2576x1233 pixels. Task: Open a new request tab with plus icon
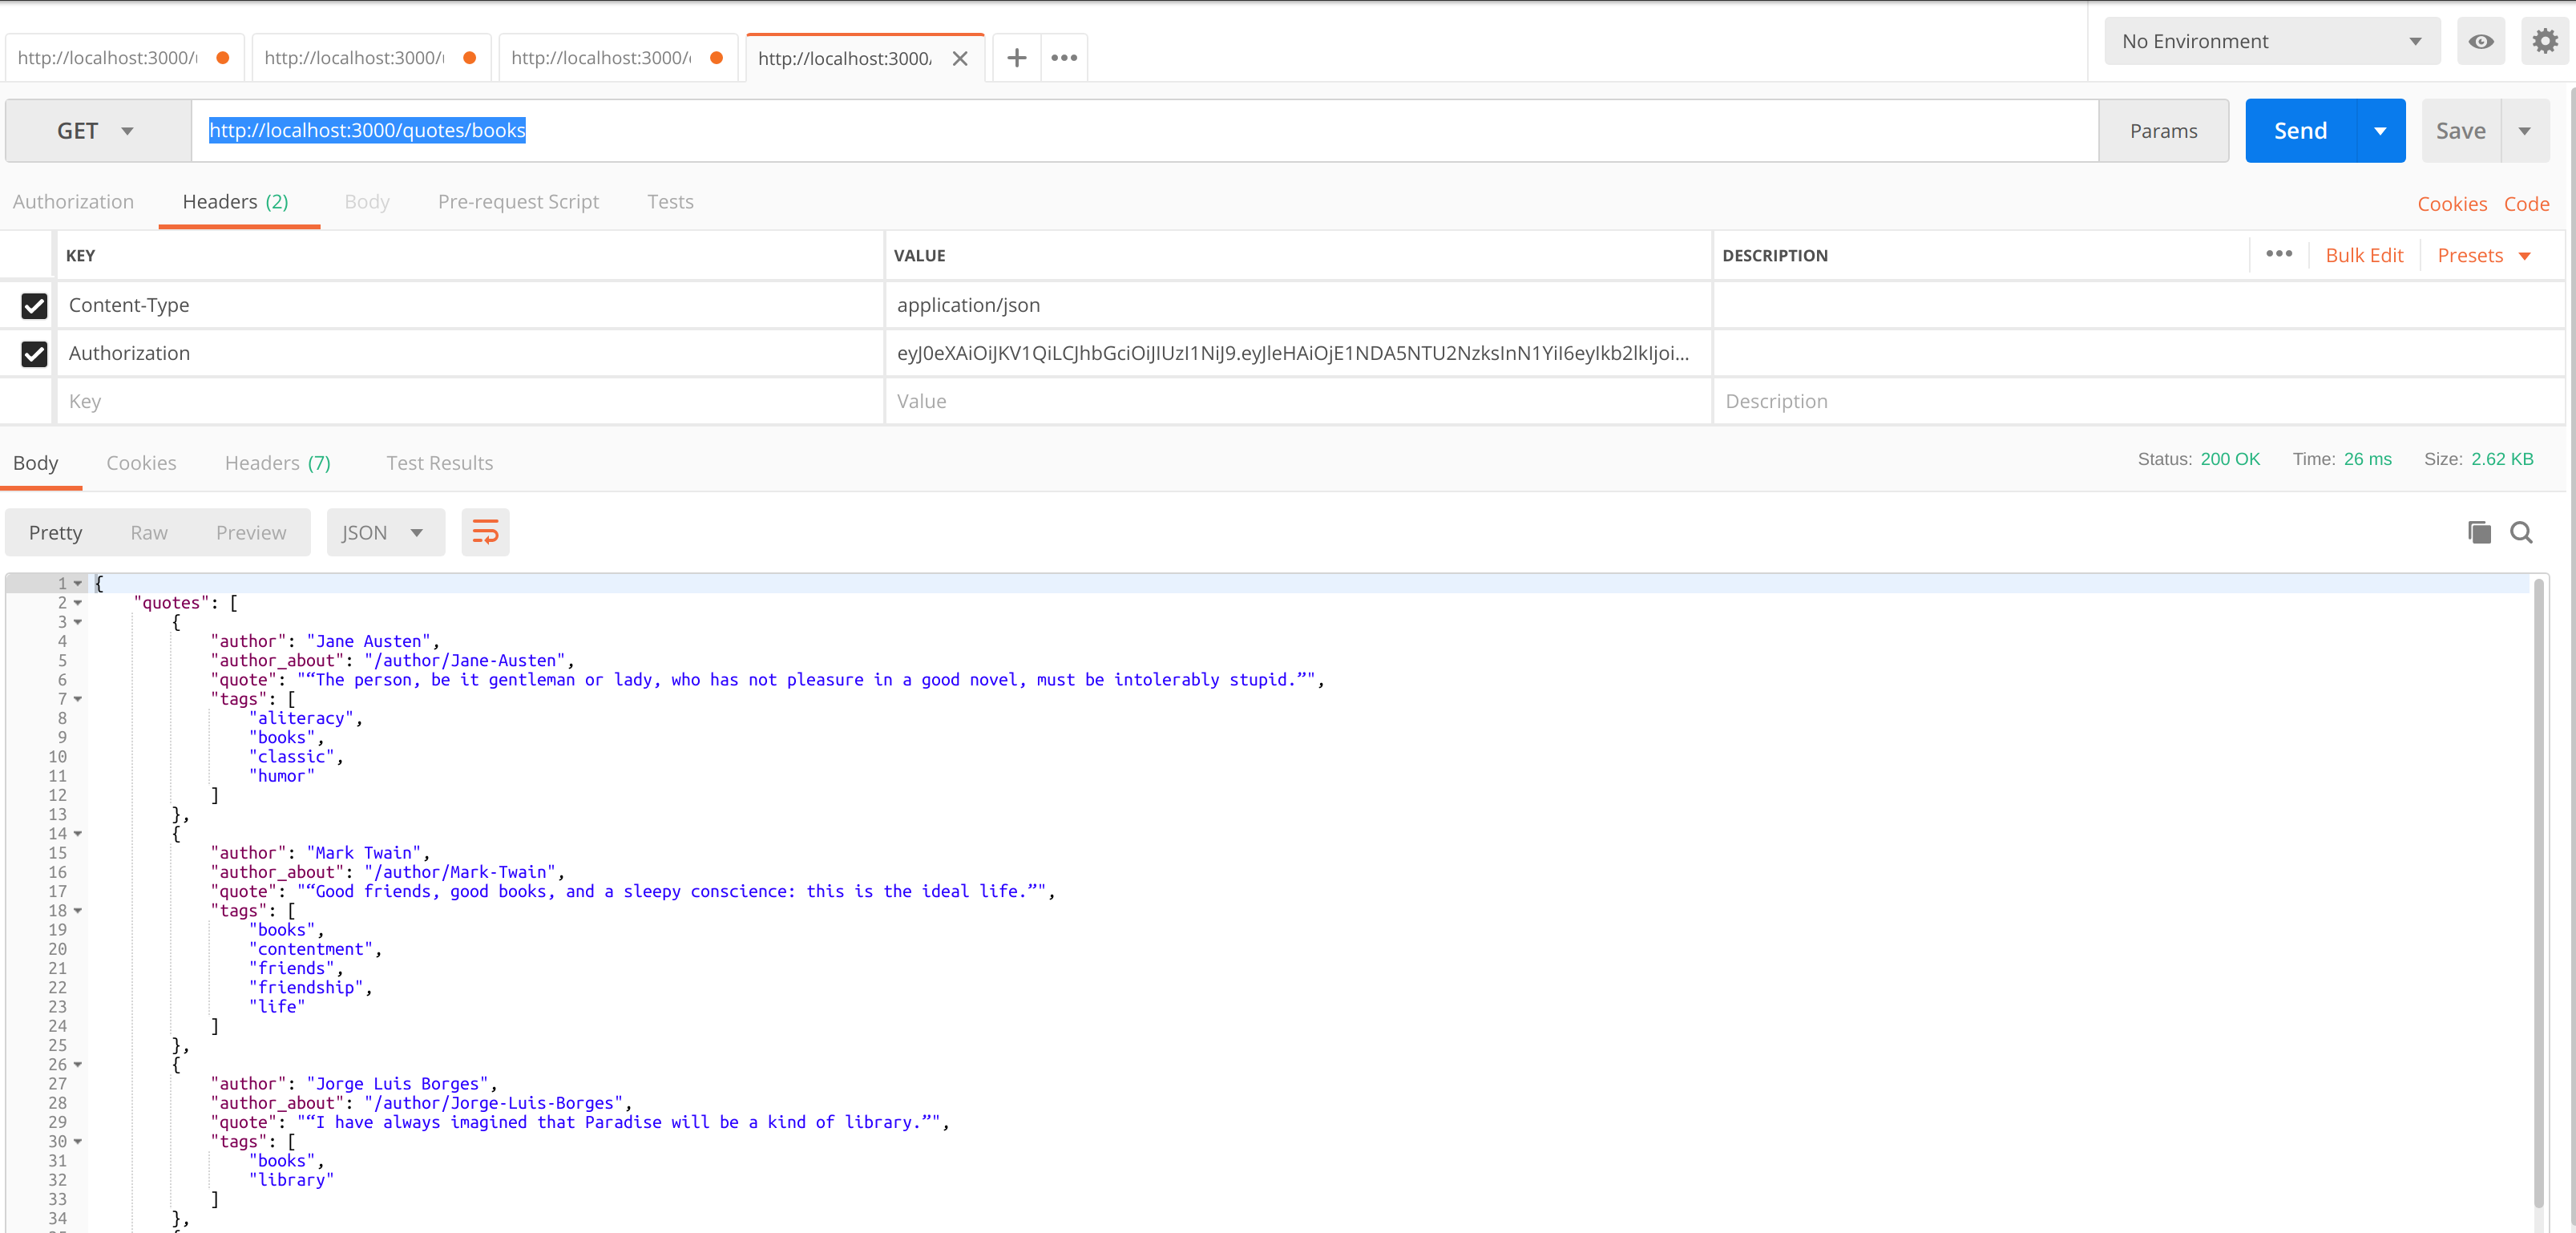1016,58
